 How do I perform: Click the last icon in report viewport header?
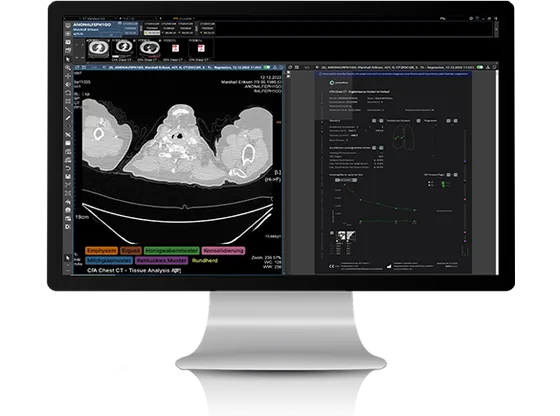pyautogui.click(x=495, y=67)
